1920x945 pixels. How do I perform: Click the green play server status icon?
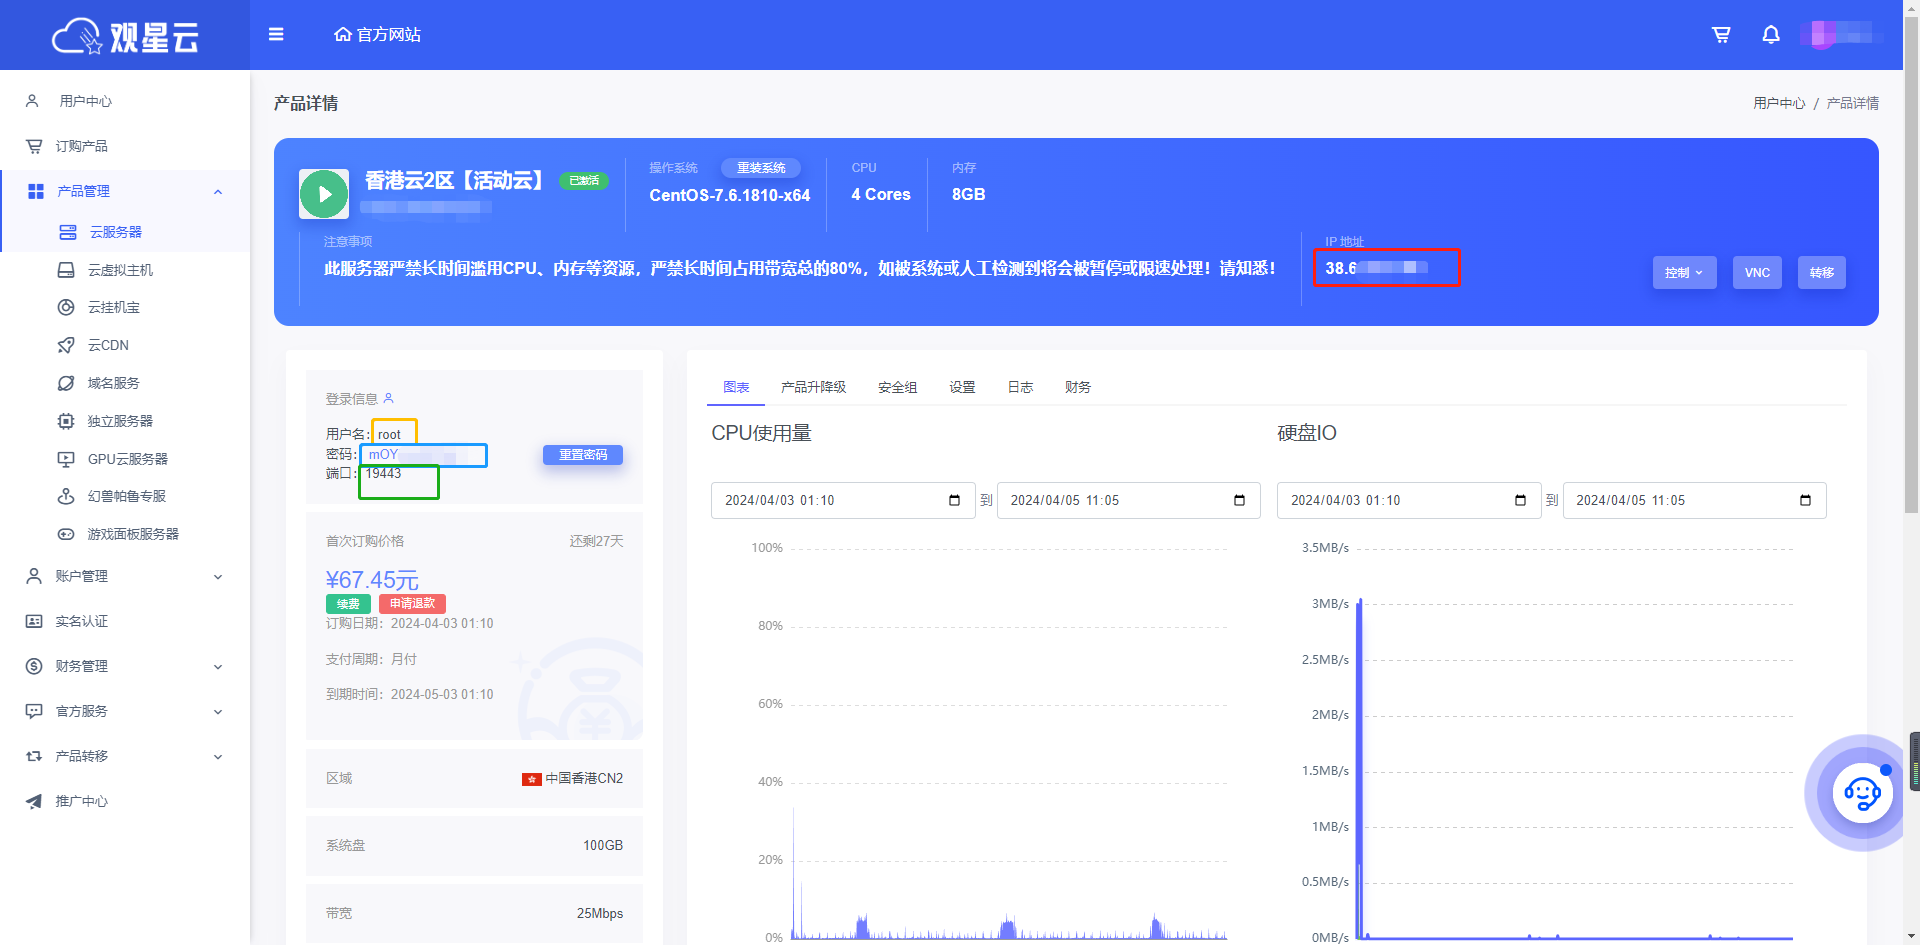click(x=324, y=194)
